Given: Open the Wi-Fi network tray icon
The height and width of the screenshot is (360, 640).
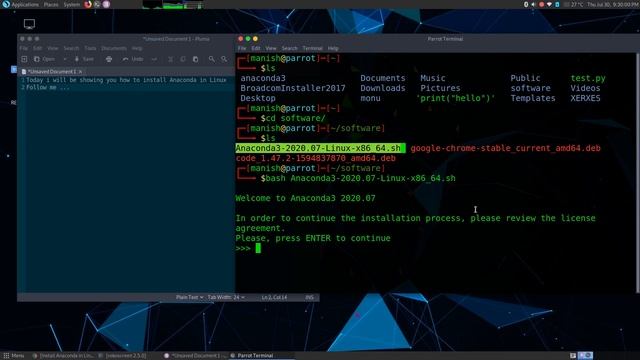Looking at the screenshot, I should 549,4.
